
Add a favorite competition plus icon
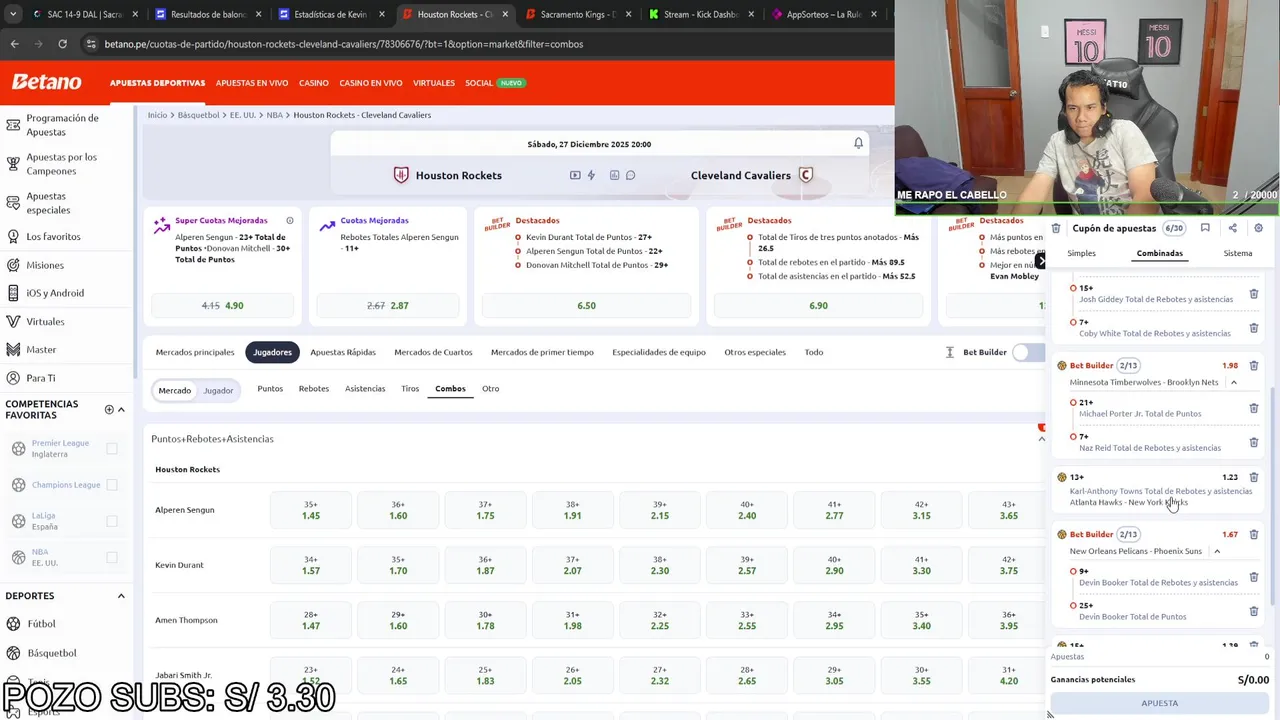pos(109,409)
